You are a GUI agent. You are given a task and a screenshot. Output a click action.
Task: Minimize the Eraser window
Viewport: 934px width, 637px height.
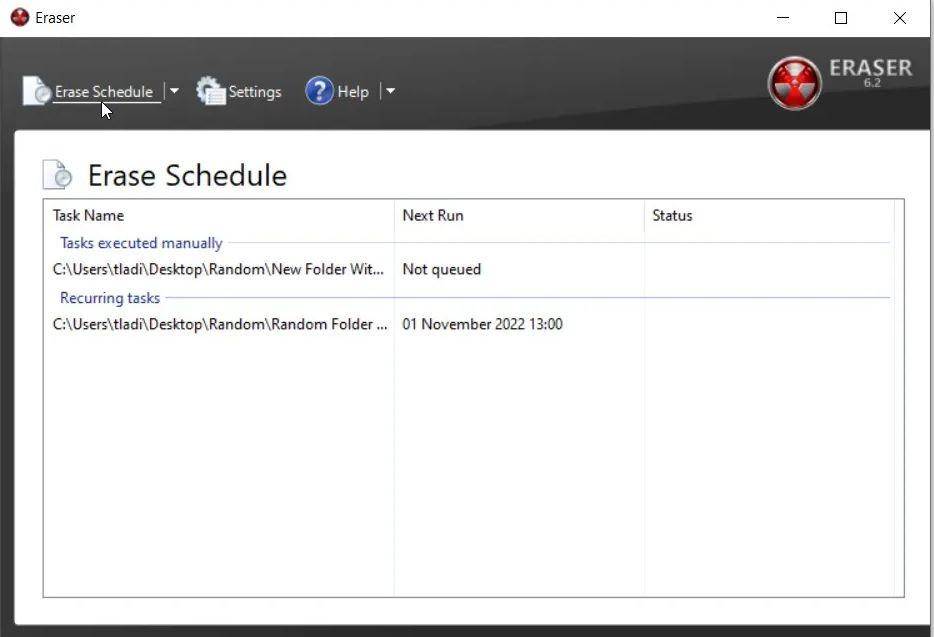click(x=783, y=18)
